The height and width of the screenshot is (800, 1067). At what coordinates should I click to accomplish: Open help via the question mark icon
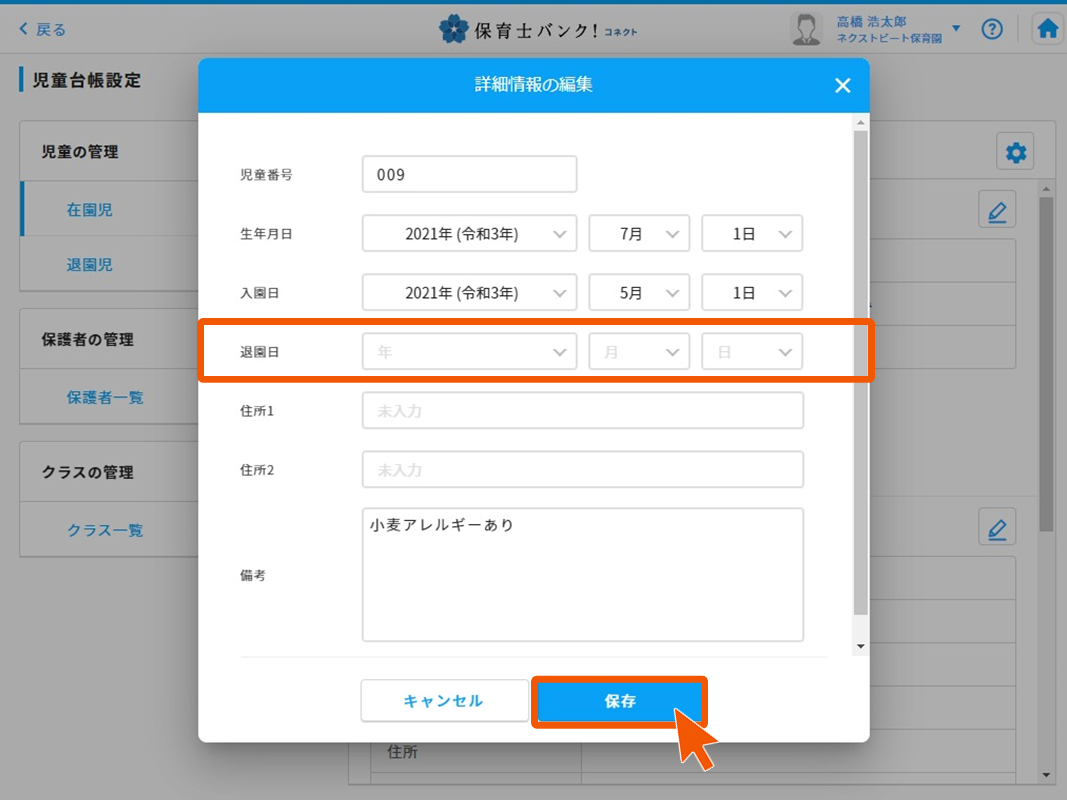tap(991, 29)
